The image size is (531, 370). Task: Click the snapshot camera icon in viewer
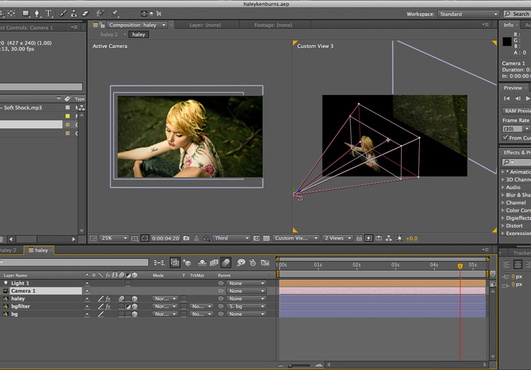pyautogui.click(x=186, y=238)
